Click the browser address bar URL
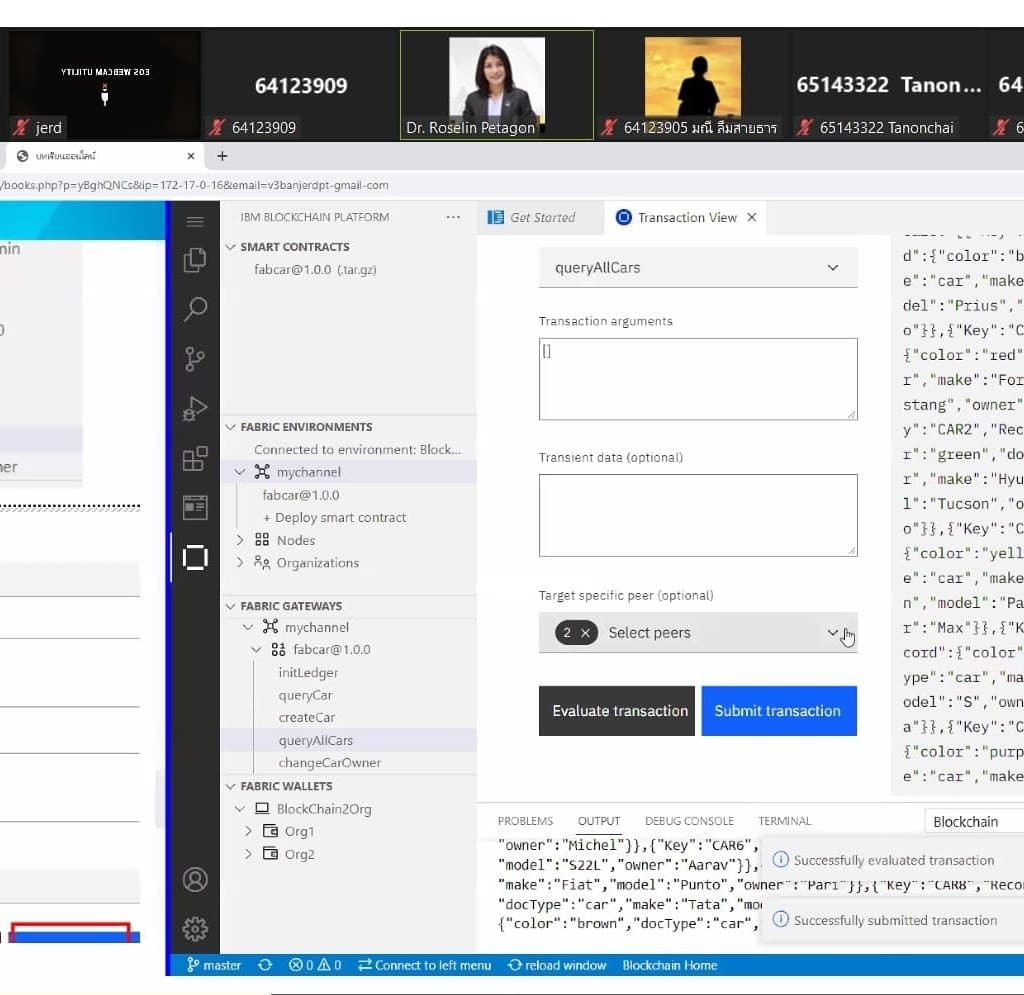Screen dimensions: 1024x995 click(x=194, y=185)
